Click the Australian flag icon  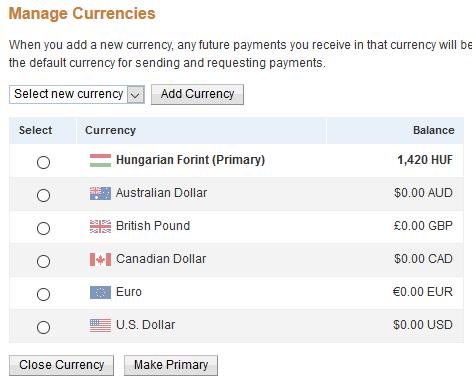(x=100, y=193)
